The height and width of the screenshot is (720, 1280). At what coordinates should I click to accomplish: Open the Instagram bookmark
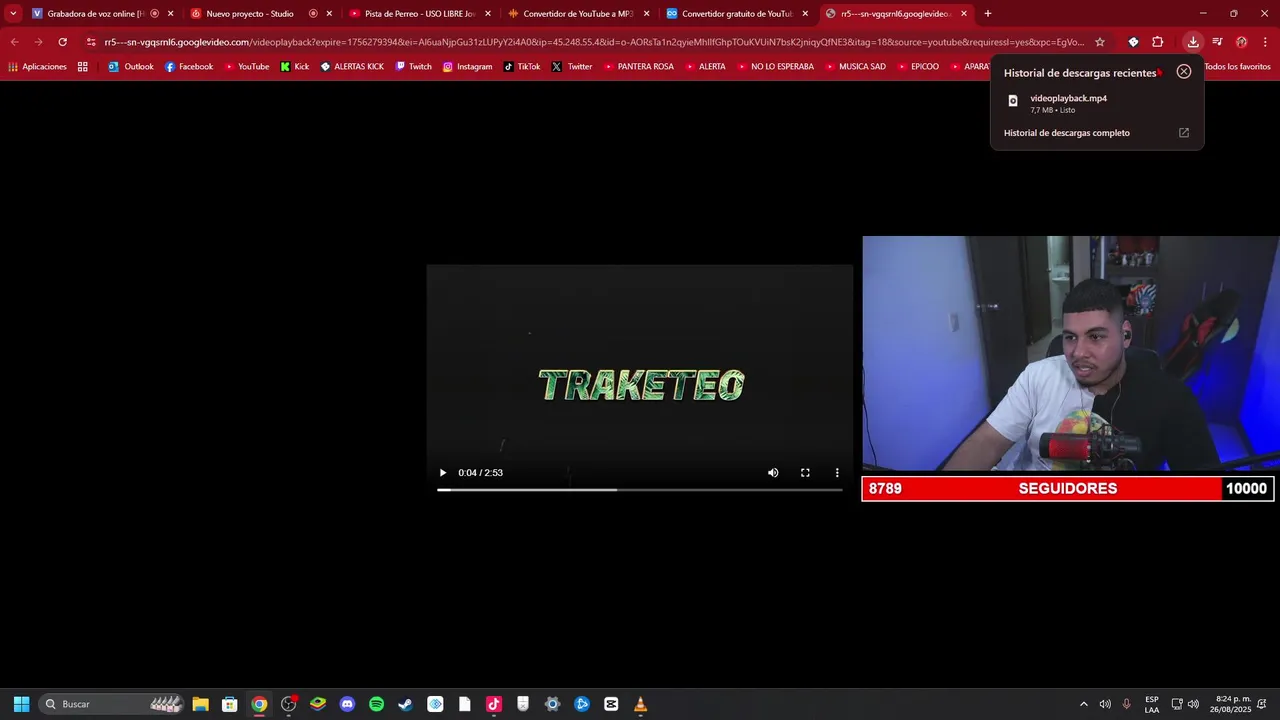tap(467, 67)
